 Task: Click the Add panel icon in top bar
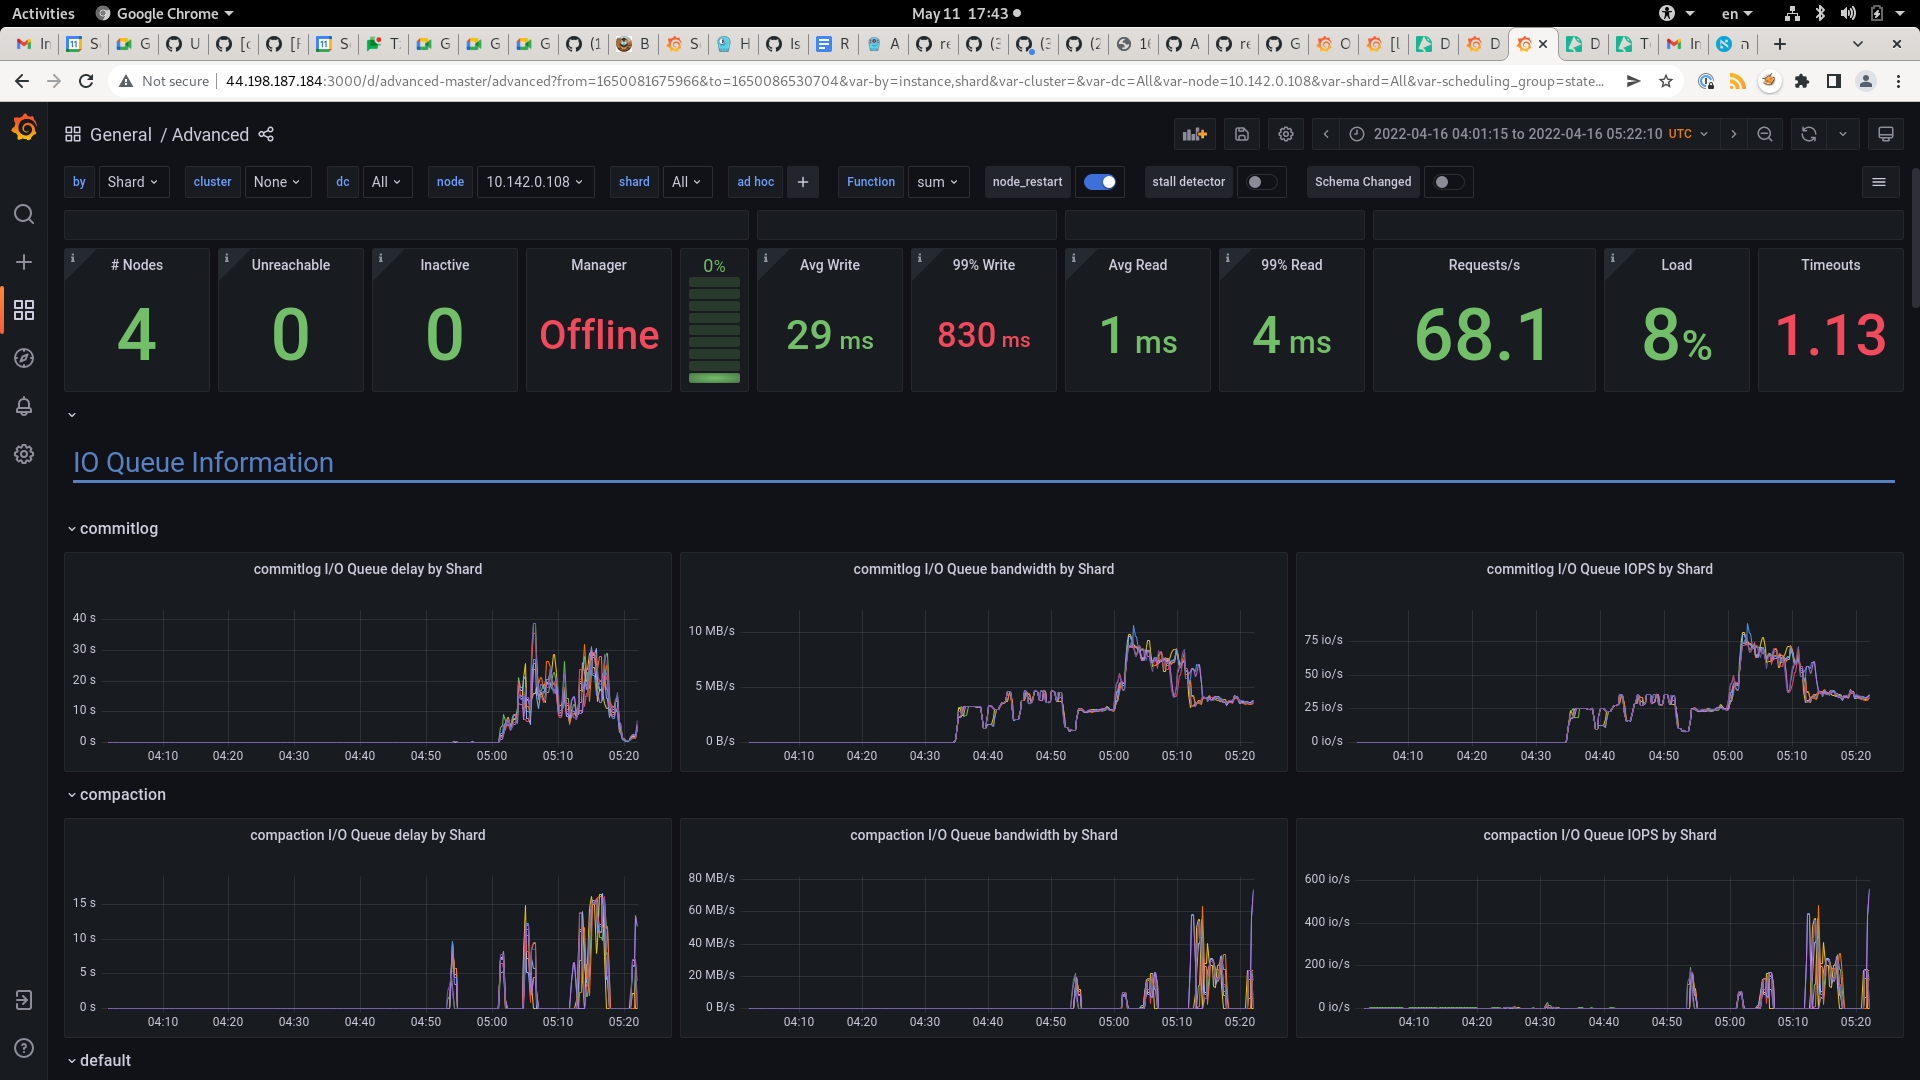click(1194, 133)
